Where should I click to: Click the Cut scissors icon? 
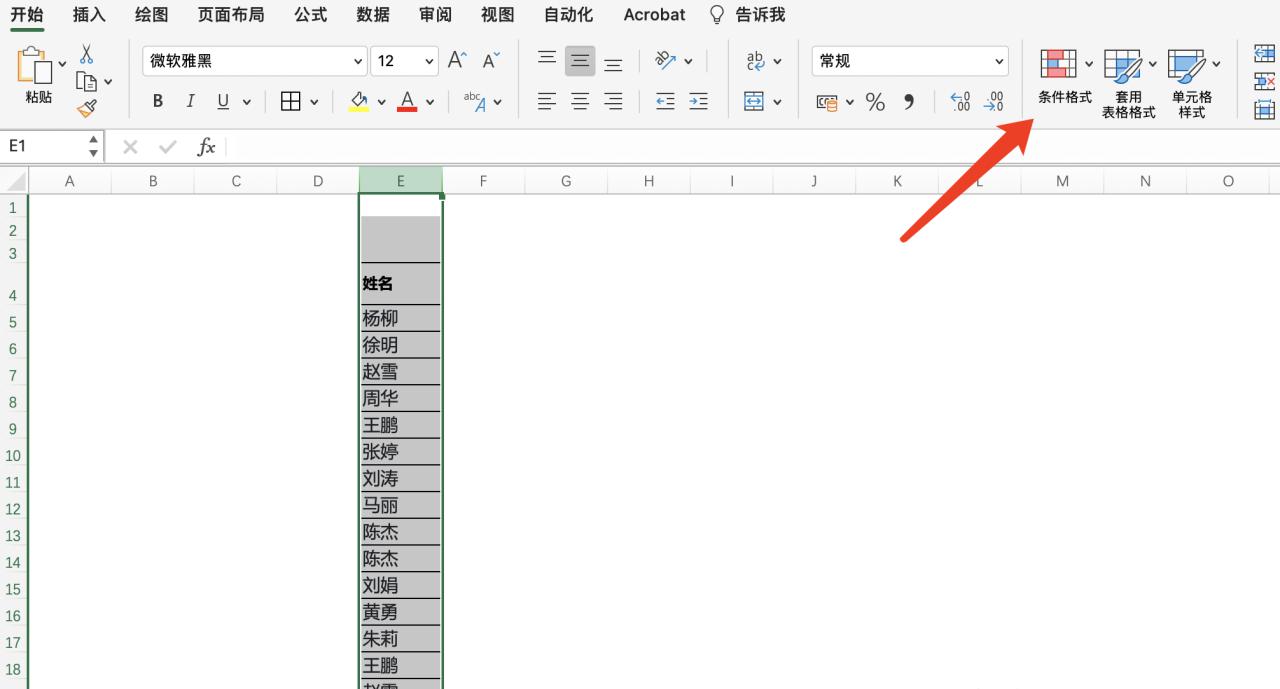click(87, 53)
